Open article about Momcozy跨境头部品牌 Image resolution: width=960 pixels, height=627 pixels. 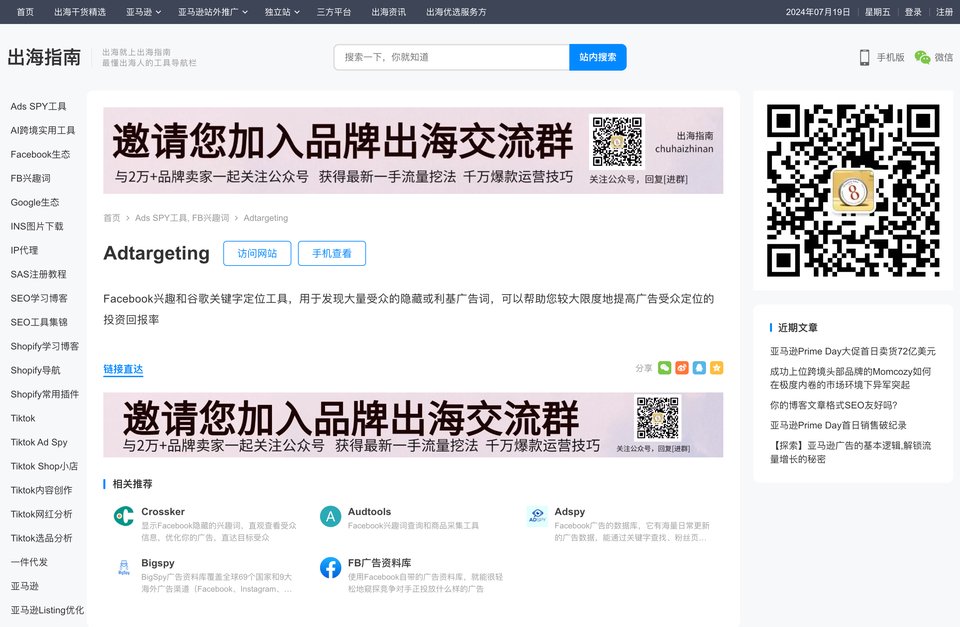pyautogui.click(x=850, y=378)
